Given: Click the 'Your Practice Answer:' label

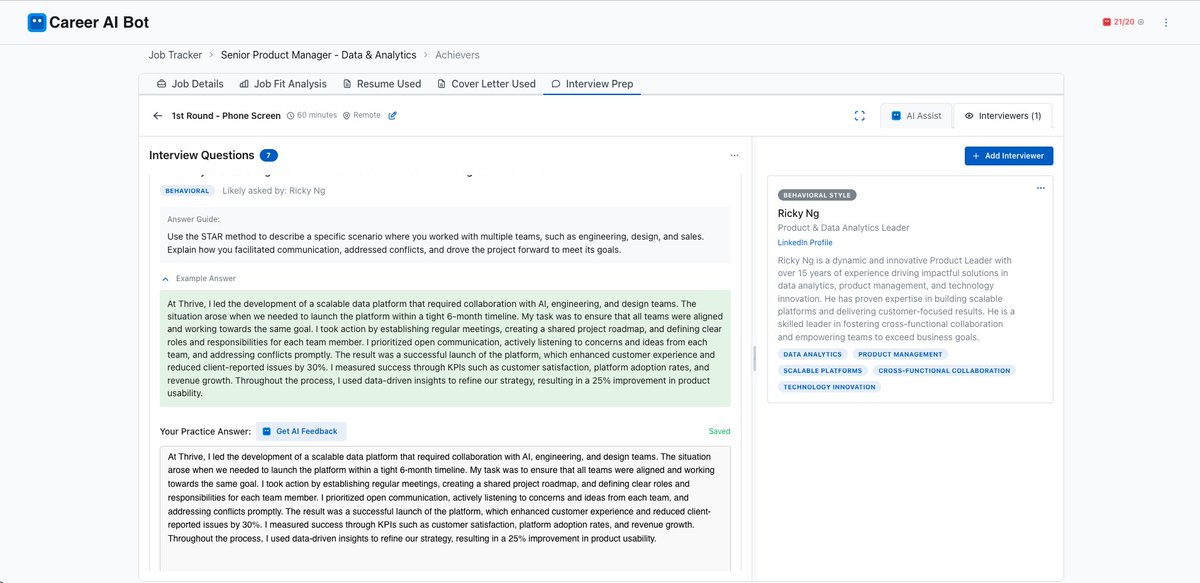Looking at the screenshot, I should (x=205, y=432).
